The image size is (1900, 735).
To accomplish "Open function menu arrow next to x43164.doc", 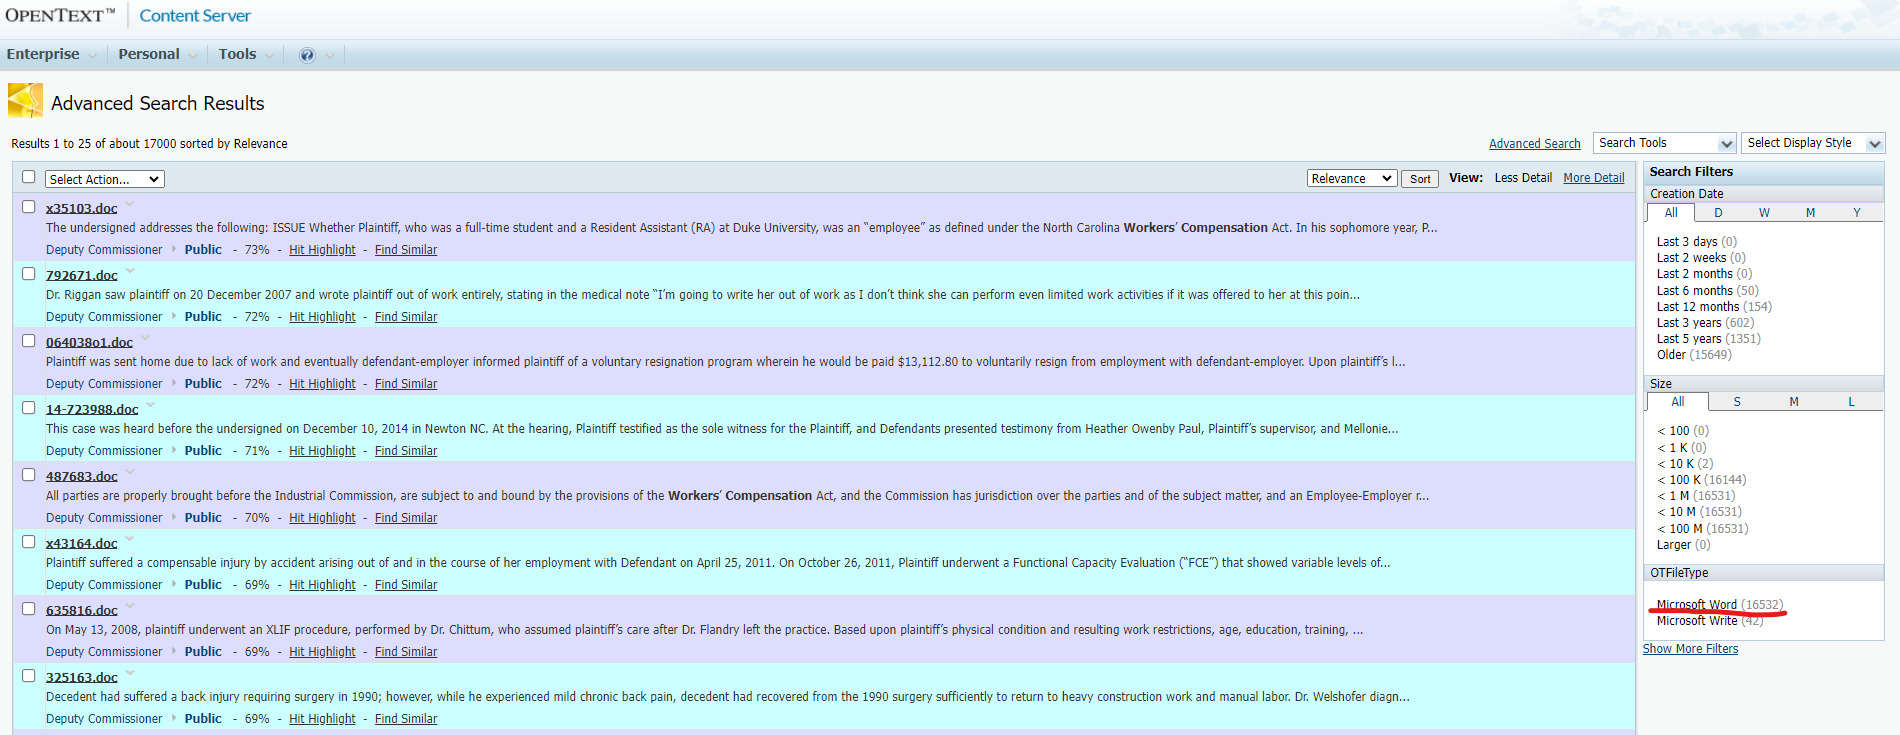I will pos(130,539).
